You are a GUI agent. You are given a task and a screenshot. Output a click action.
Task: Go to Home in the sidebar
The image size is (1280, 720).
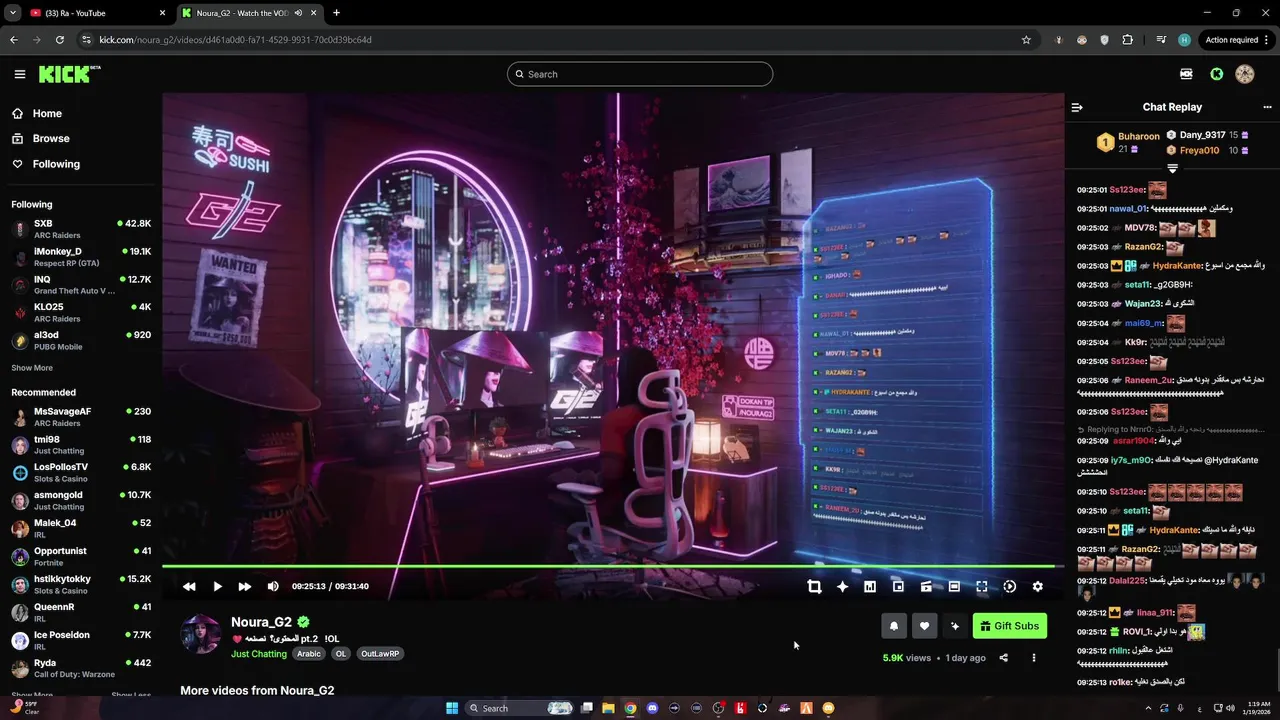[x=47, y=113]
